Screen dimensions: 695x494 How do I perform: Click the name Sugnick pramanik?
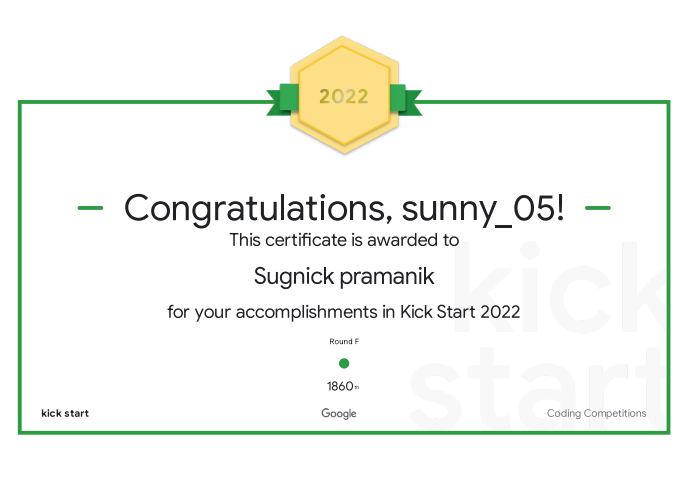point(344,274)
